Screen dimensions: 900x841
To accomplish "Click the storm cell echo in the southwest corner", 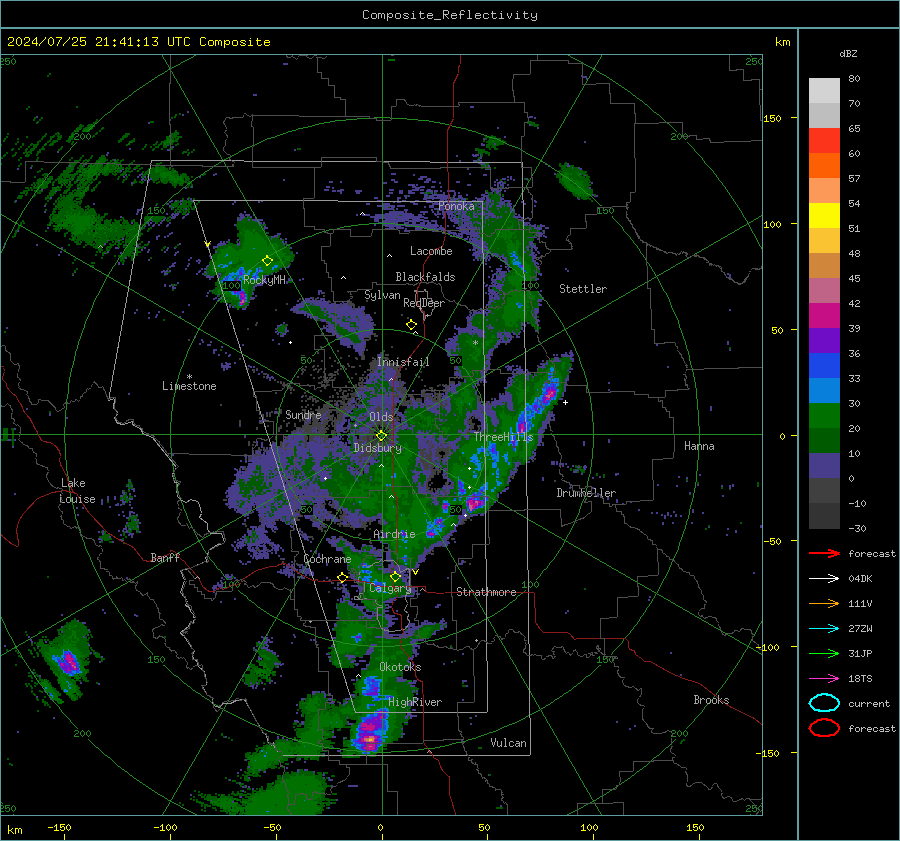I will click(69, 662).
